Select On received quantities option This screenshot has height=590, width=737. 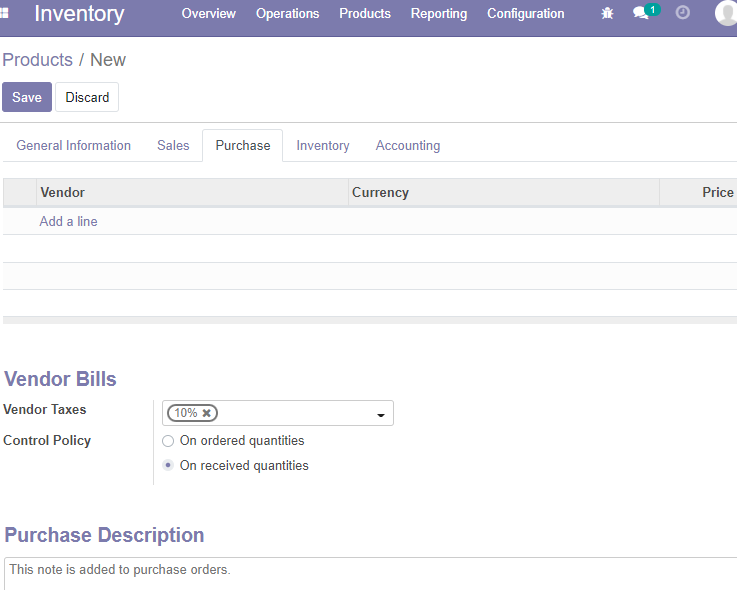[x=168, y=465]
